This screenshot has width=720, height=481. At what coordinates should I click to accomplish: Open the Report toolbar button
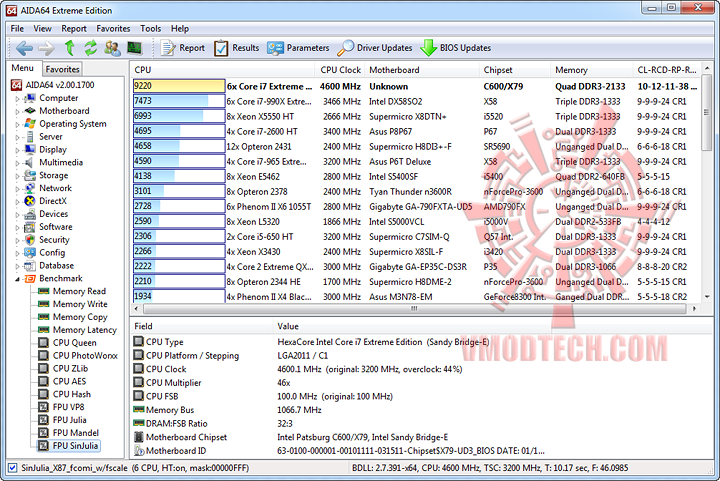[183, 48]
